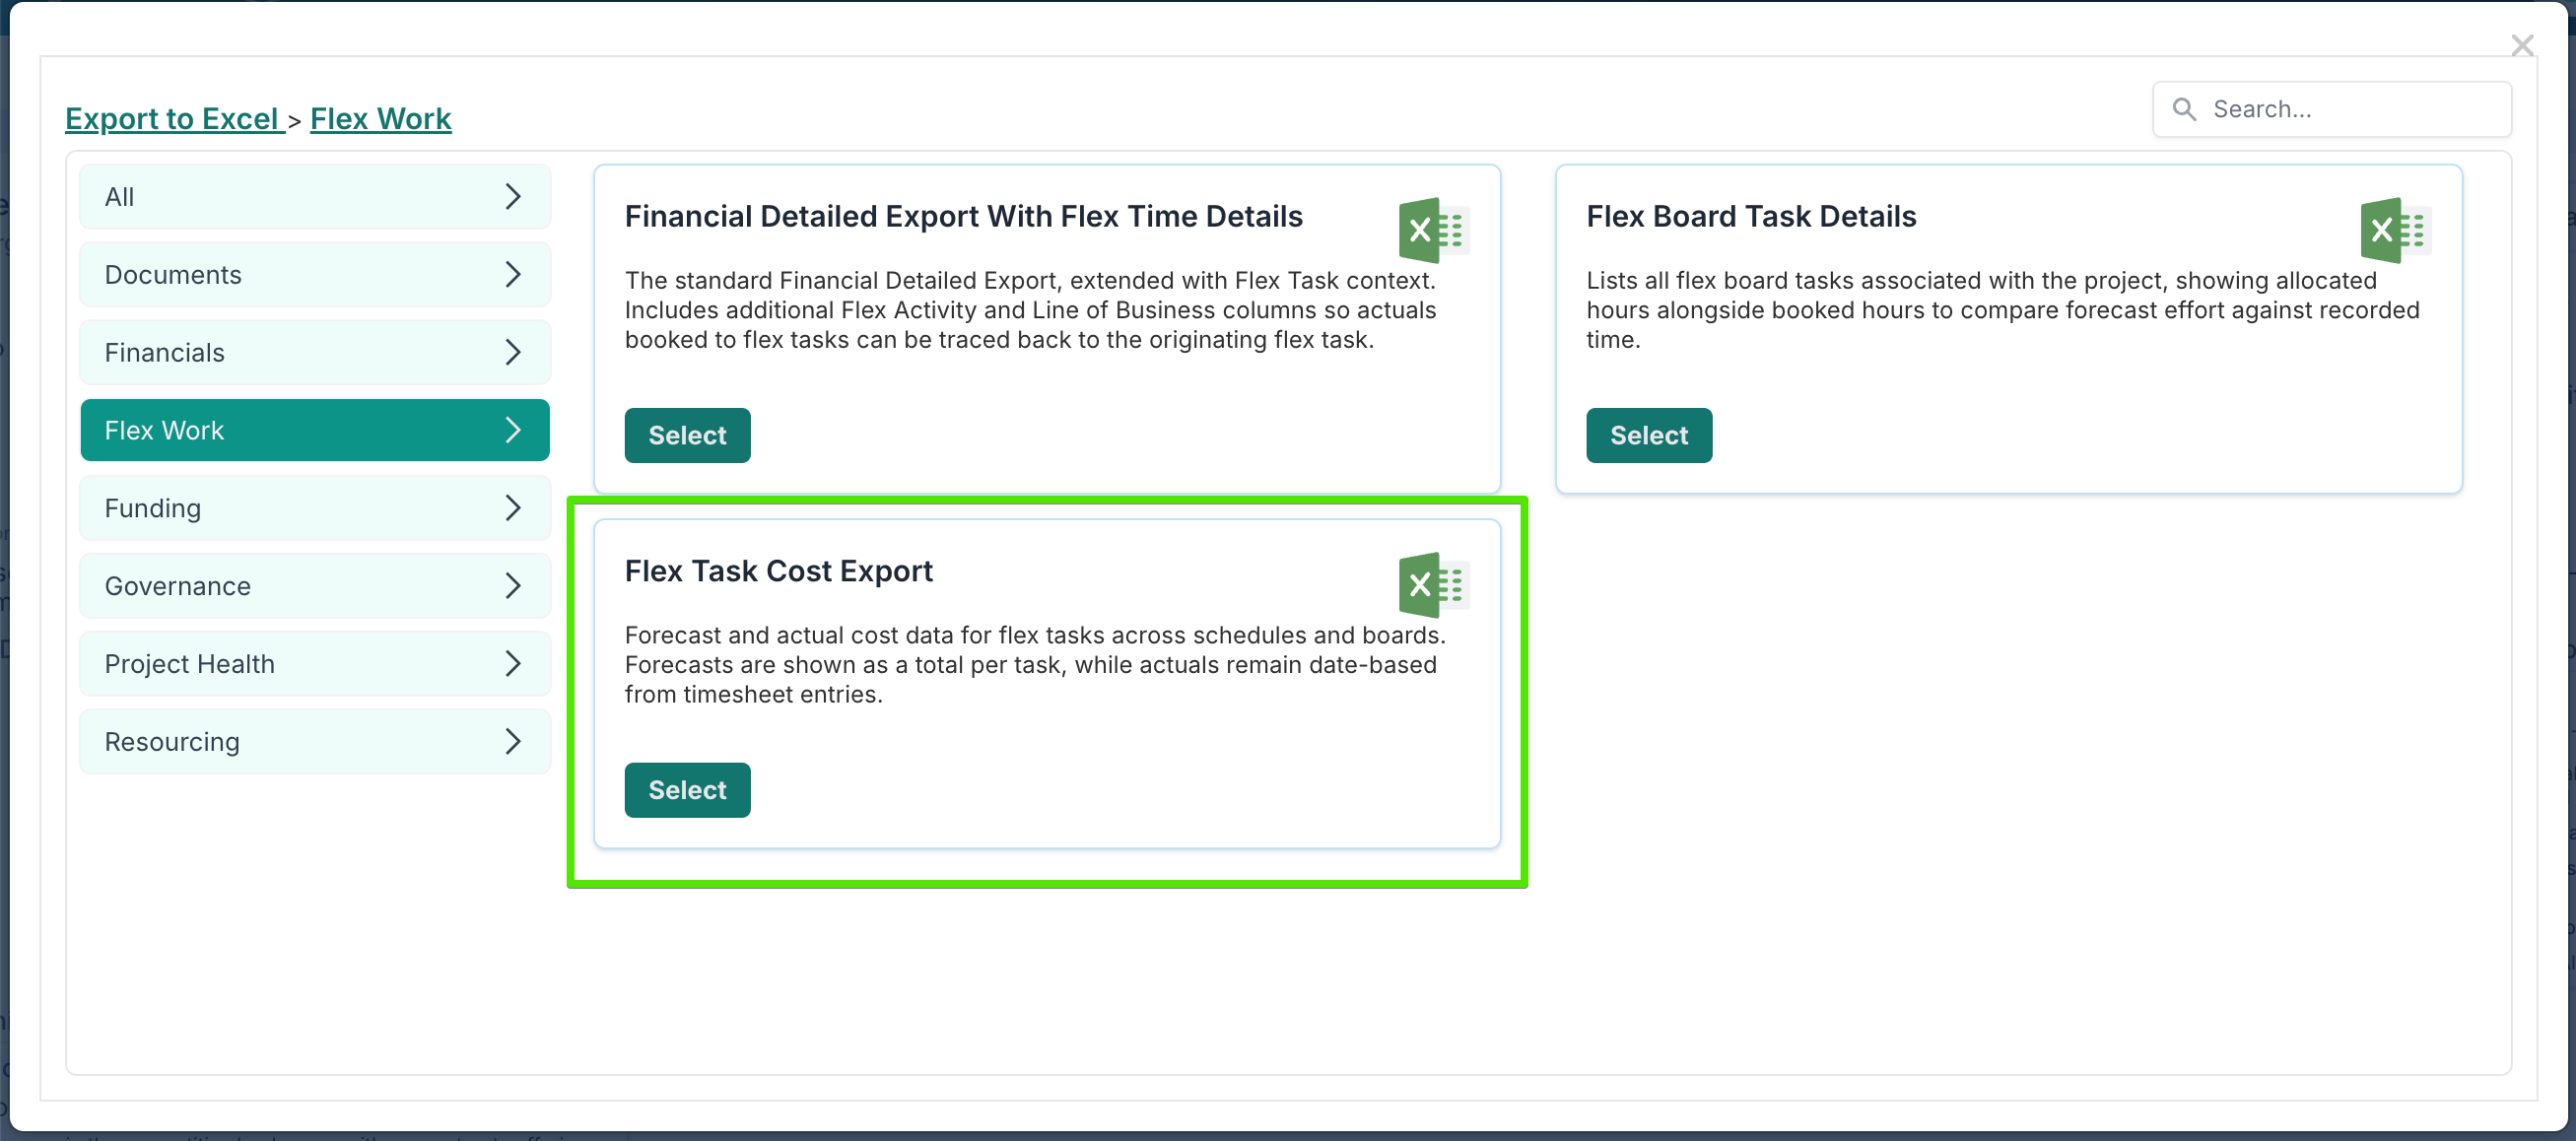Expand the Governance category chevron
The width and height of the screenshot is (2576, 1141).
(513, 585)
